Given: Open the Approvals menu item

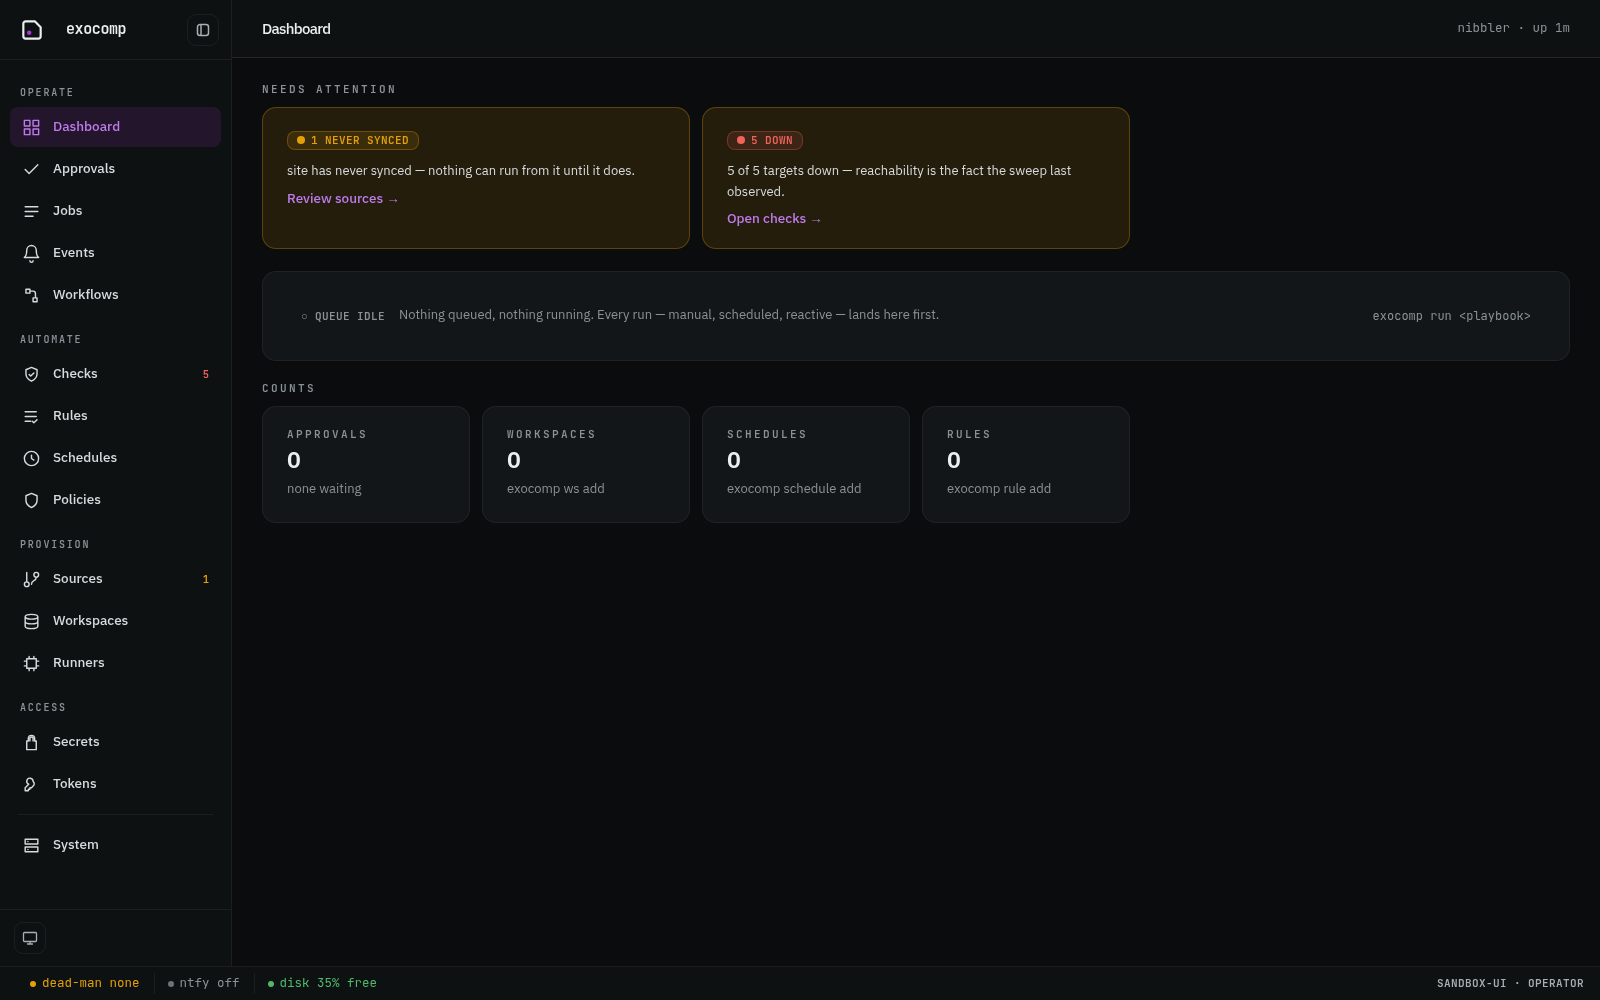Looking at the screenshot, I should tap(116, 169).
